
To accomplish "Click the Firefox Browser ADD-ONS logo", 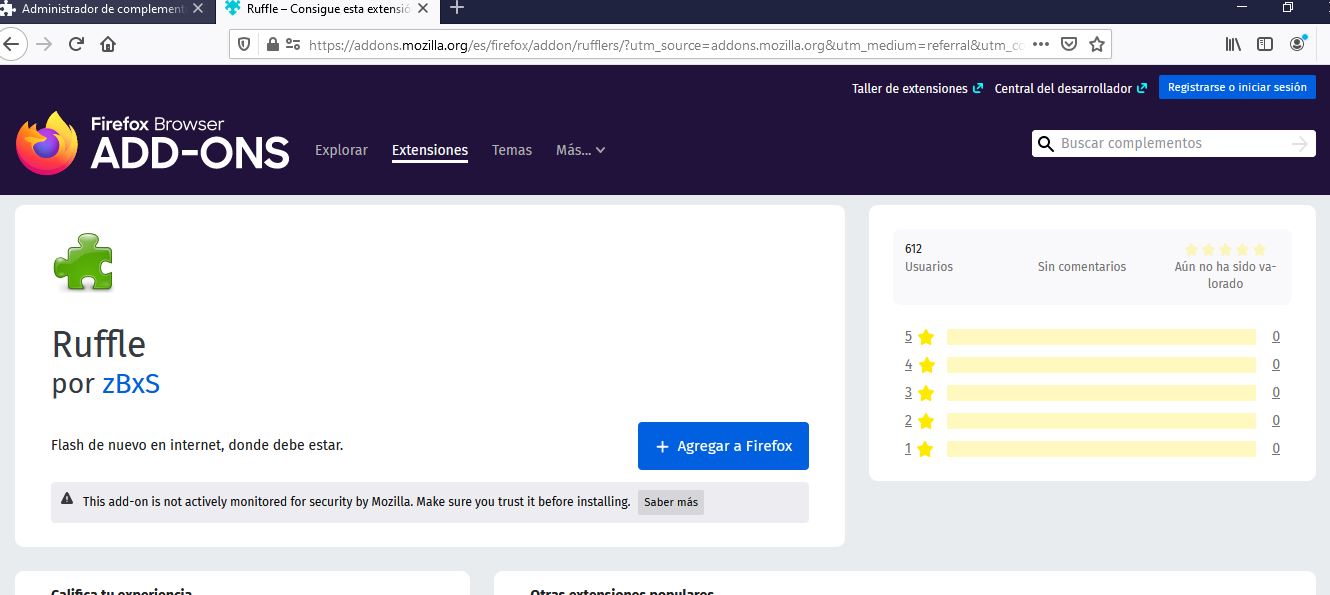I will click(x=152, y=143).
